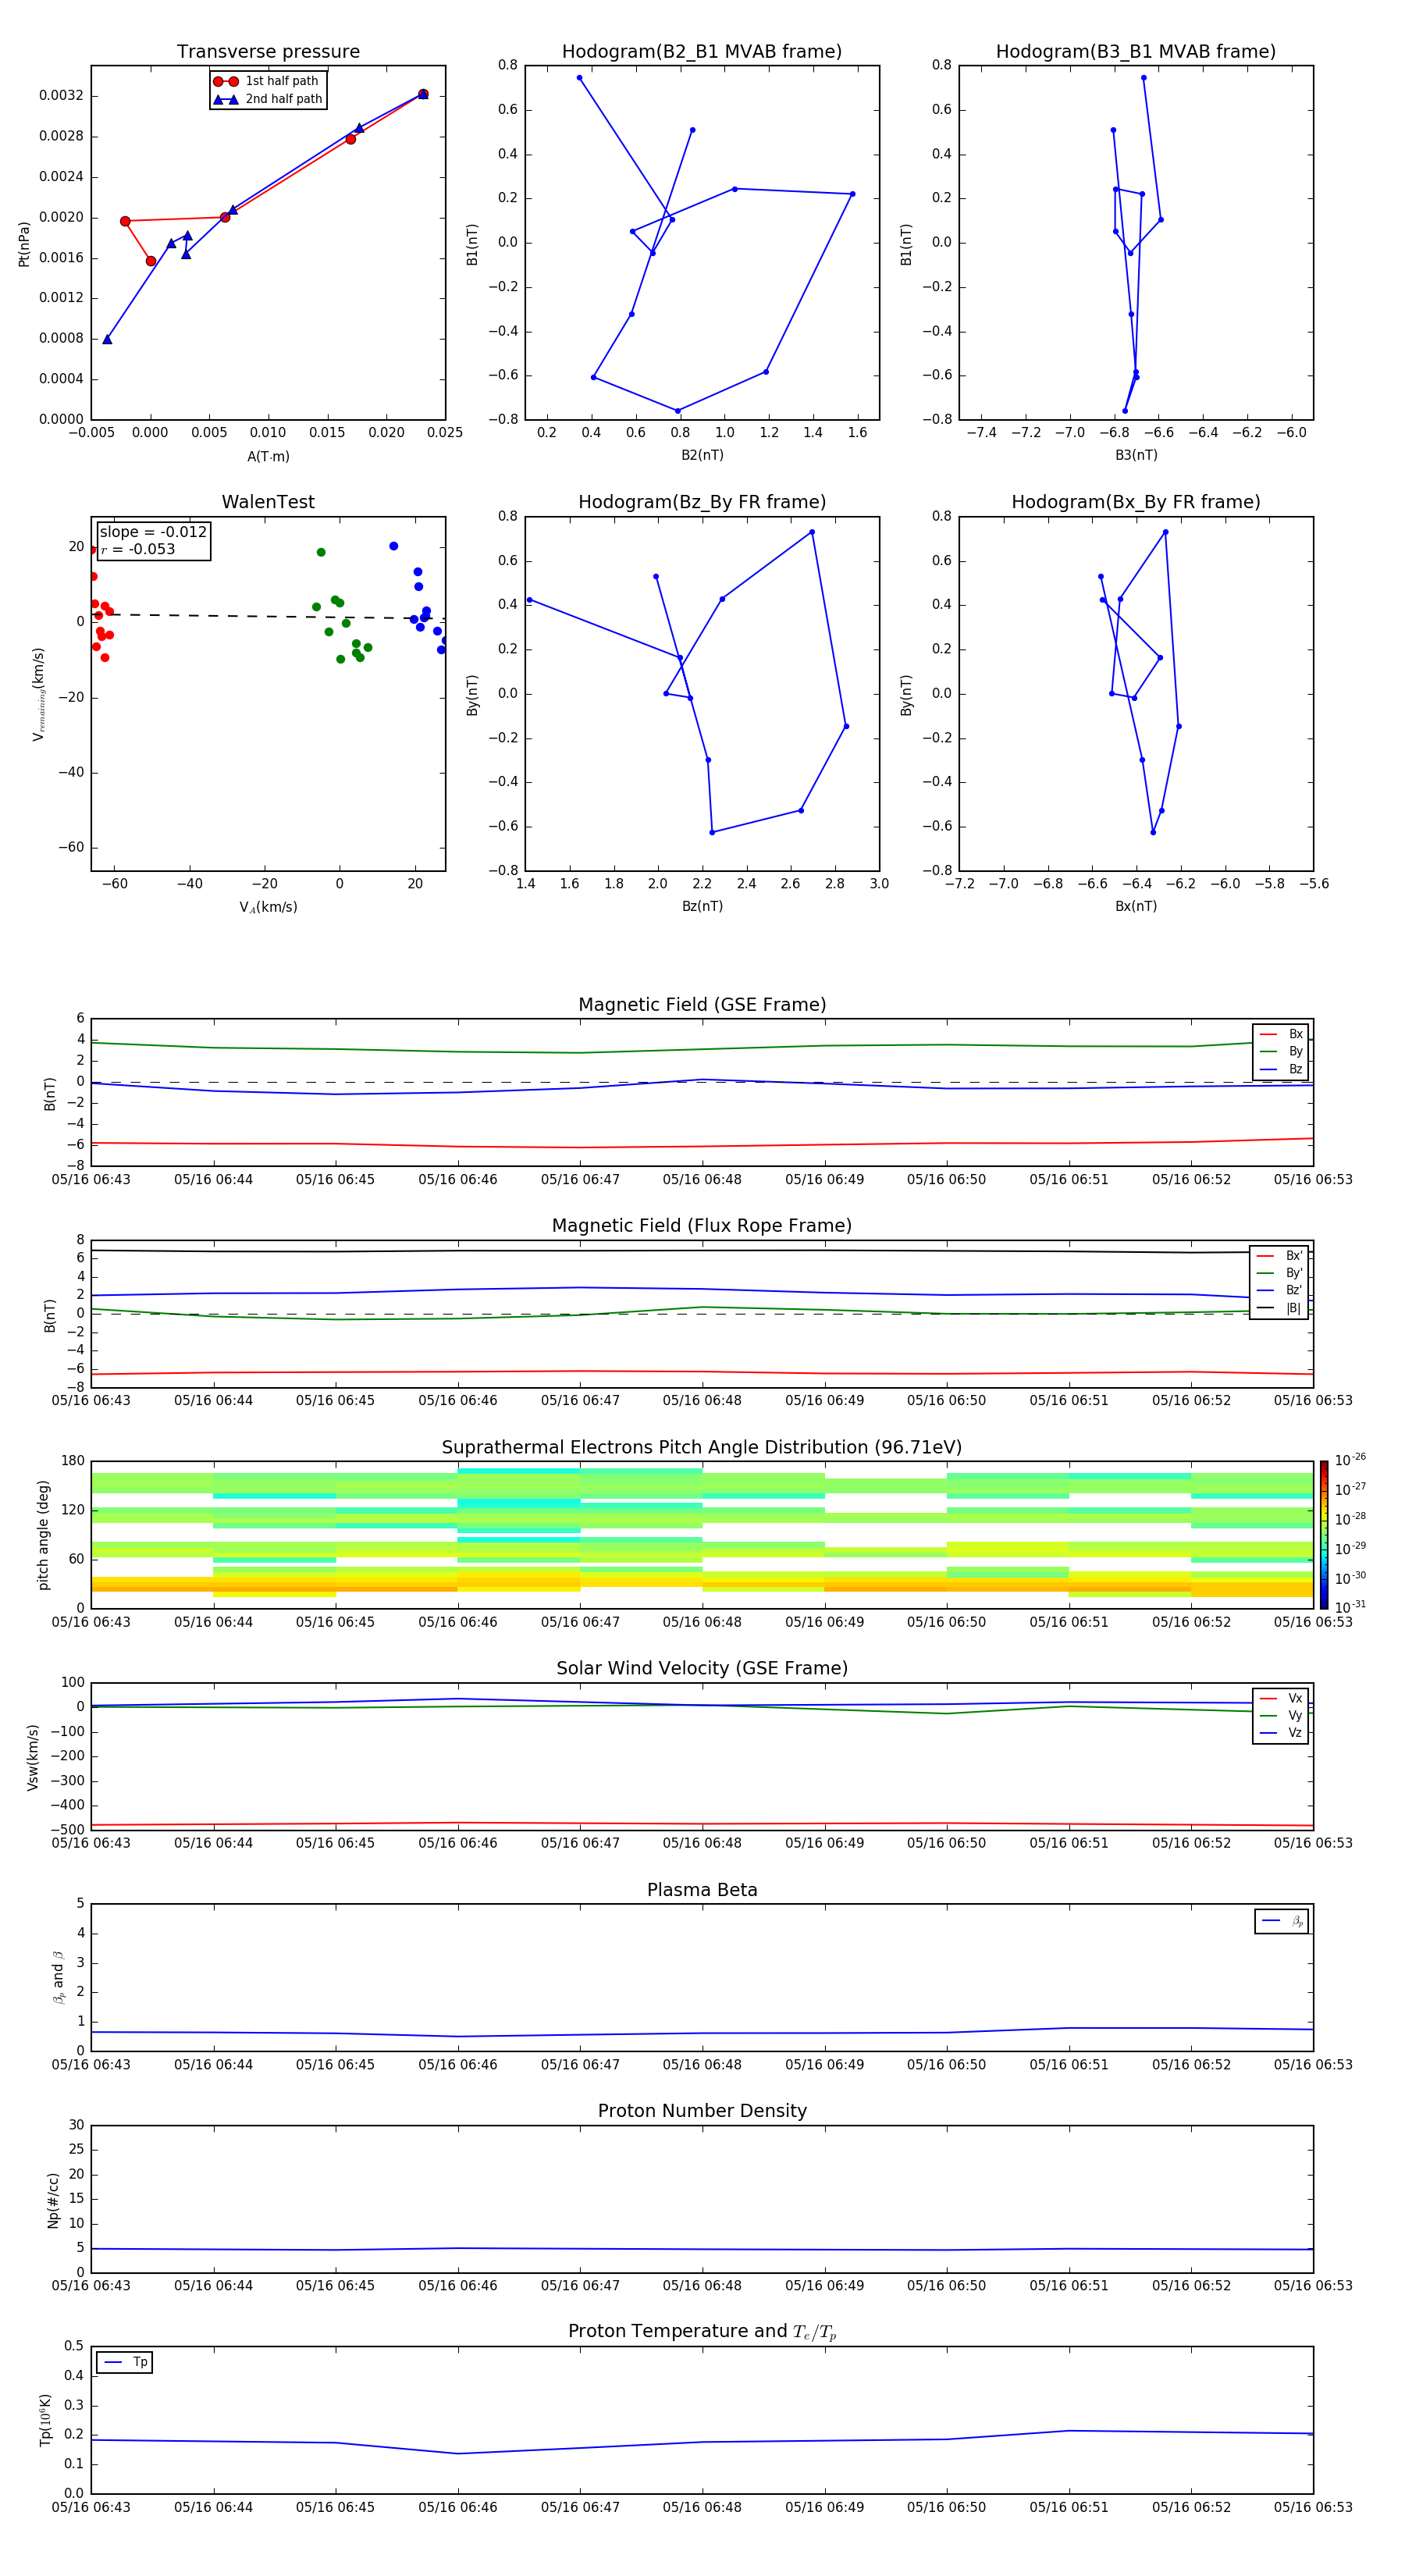This screenshot has width=1405, height=2576.
Task: Click the "Proton Number Density" title
Action: point(702,2111)
